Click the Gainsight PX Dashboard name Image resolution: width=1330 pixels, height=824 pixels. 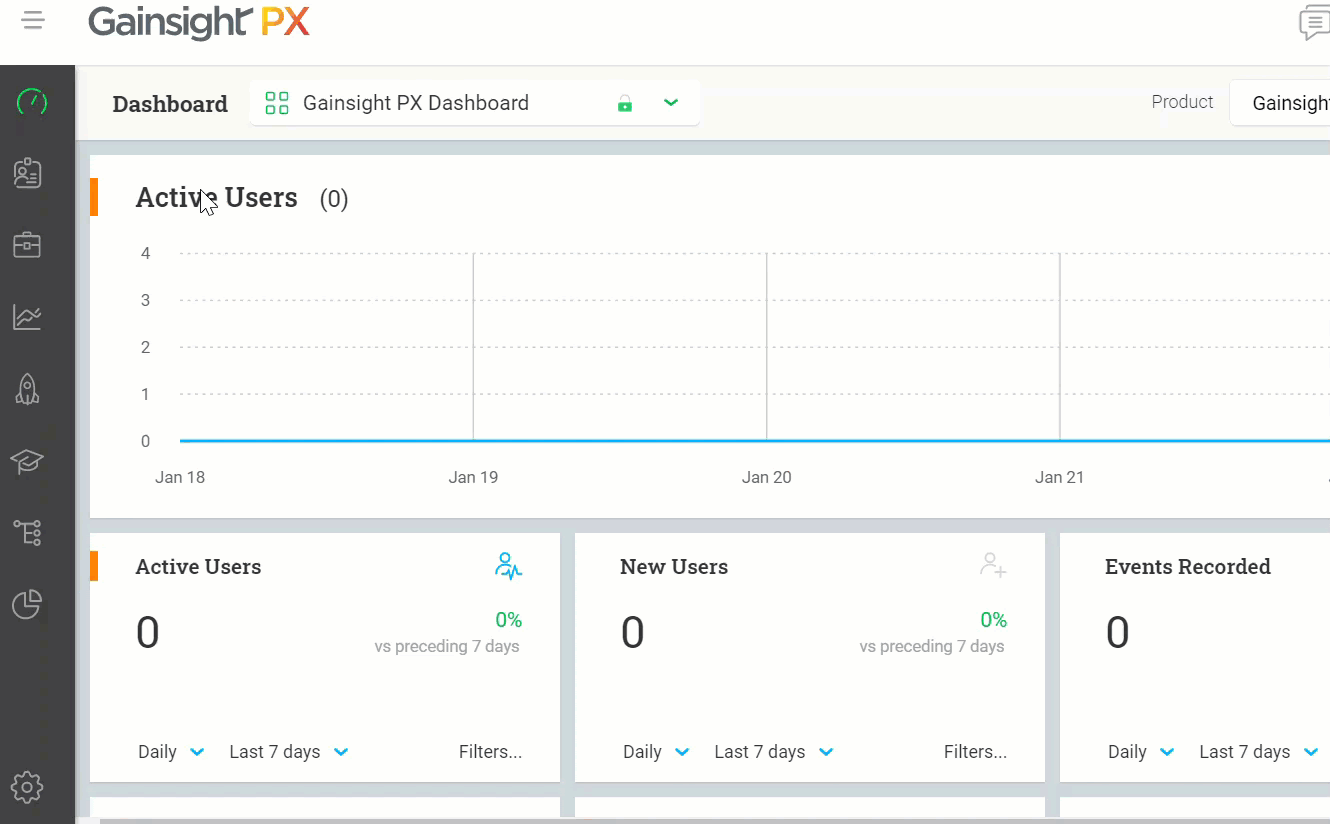click(x=416, y=103)
